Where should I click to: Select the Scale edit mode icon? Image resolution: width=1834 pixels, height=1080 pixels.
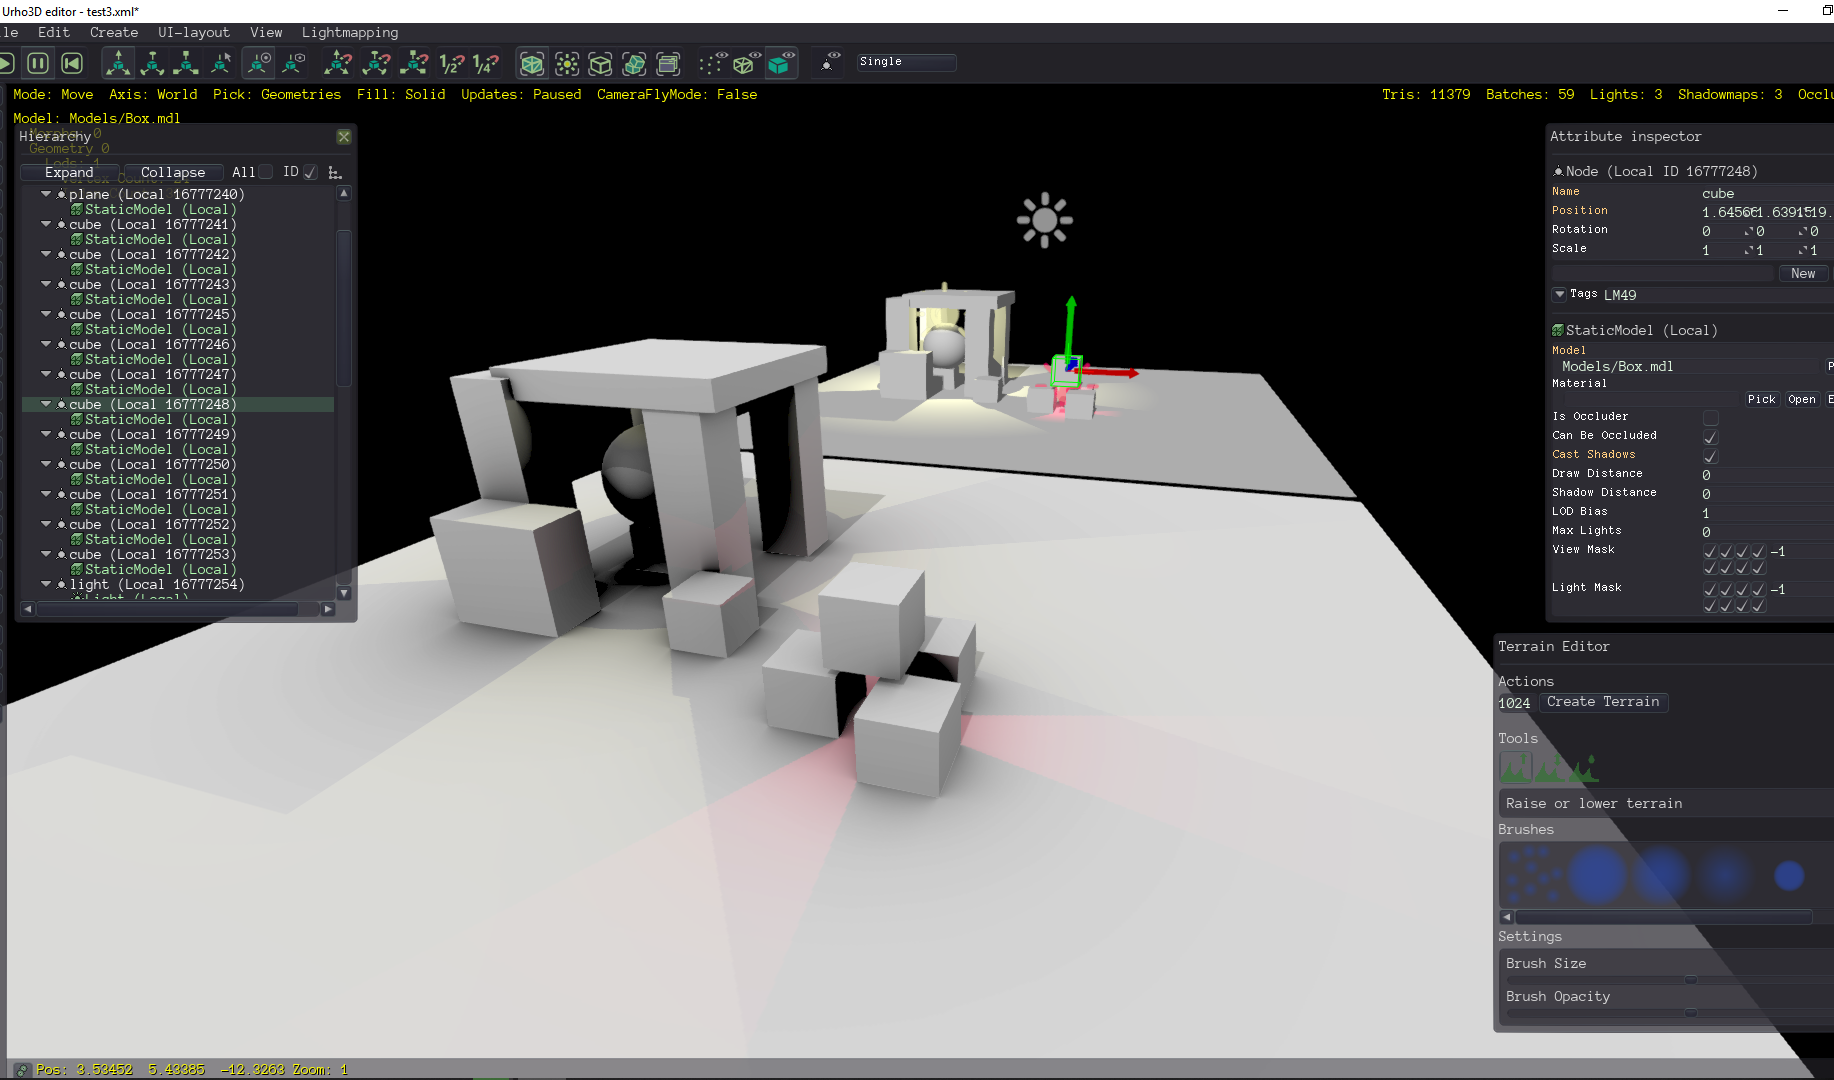[x=186, y=64]
